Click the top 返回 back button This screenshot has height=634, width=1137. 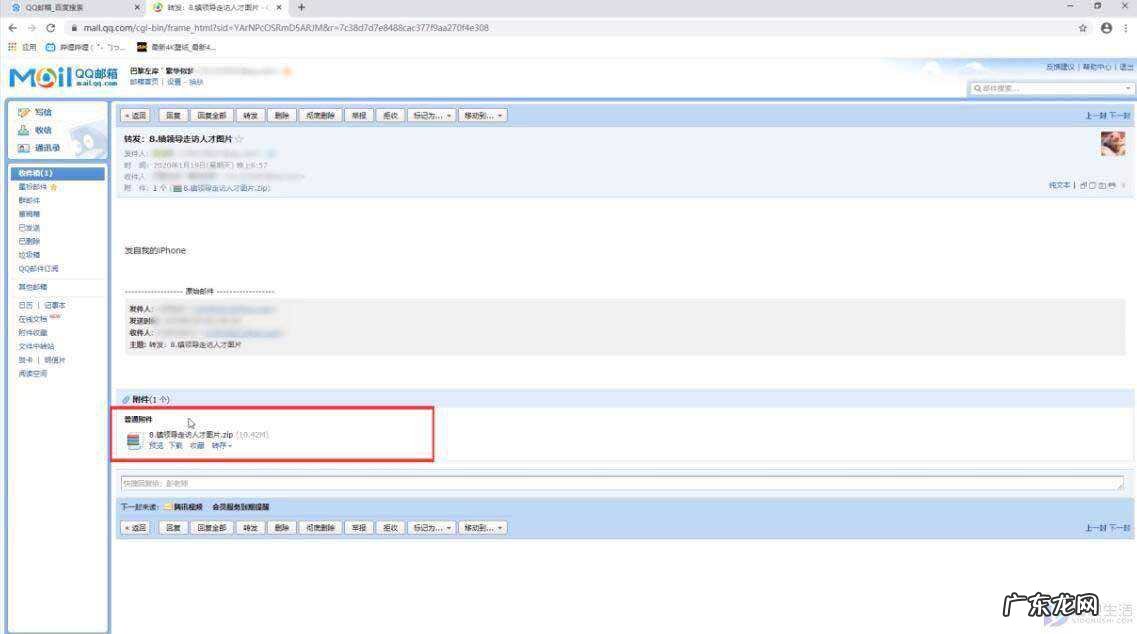coord(136,115)
